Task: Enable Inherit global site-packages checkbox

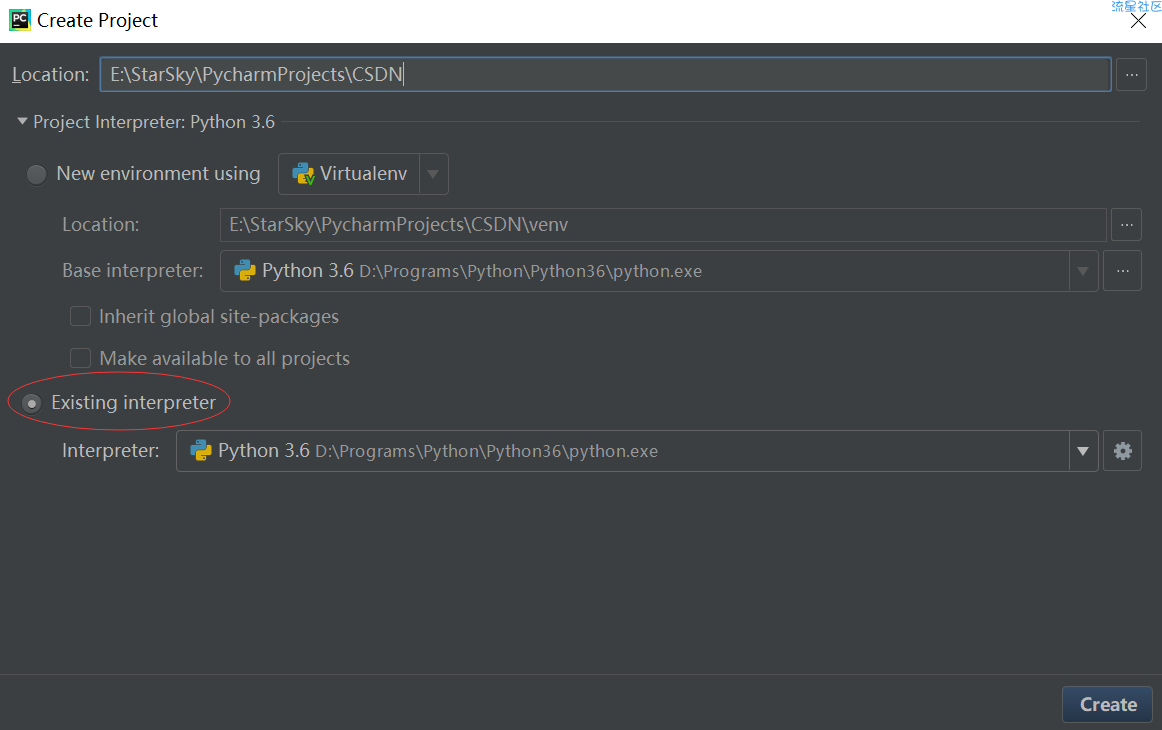Action: pos(80,316)
